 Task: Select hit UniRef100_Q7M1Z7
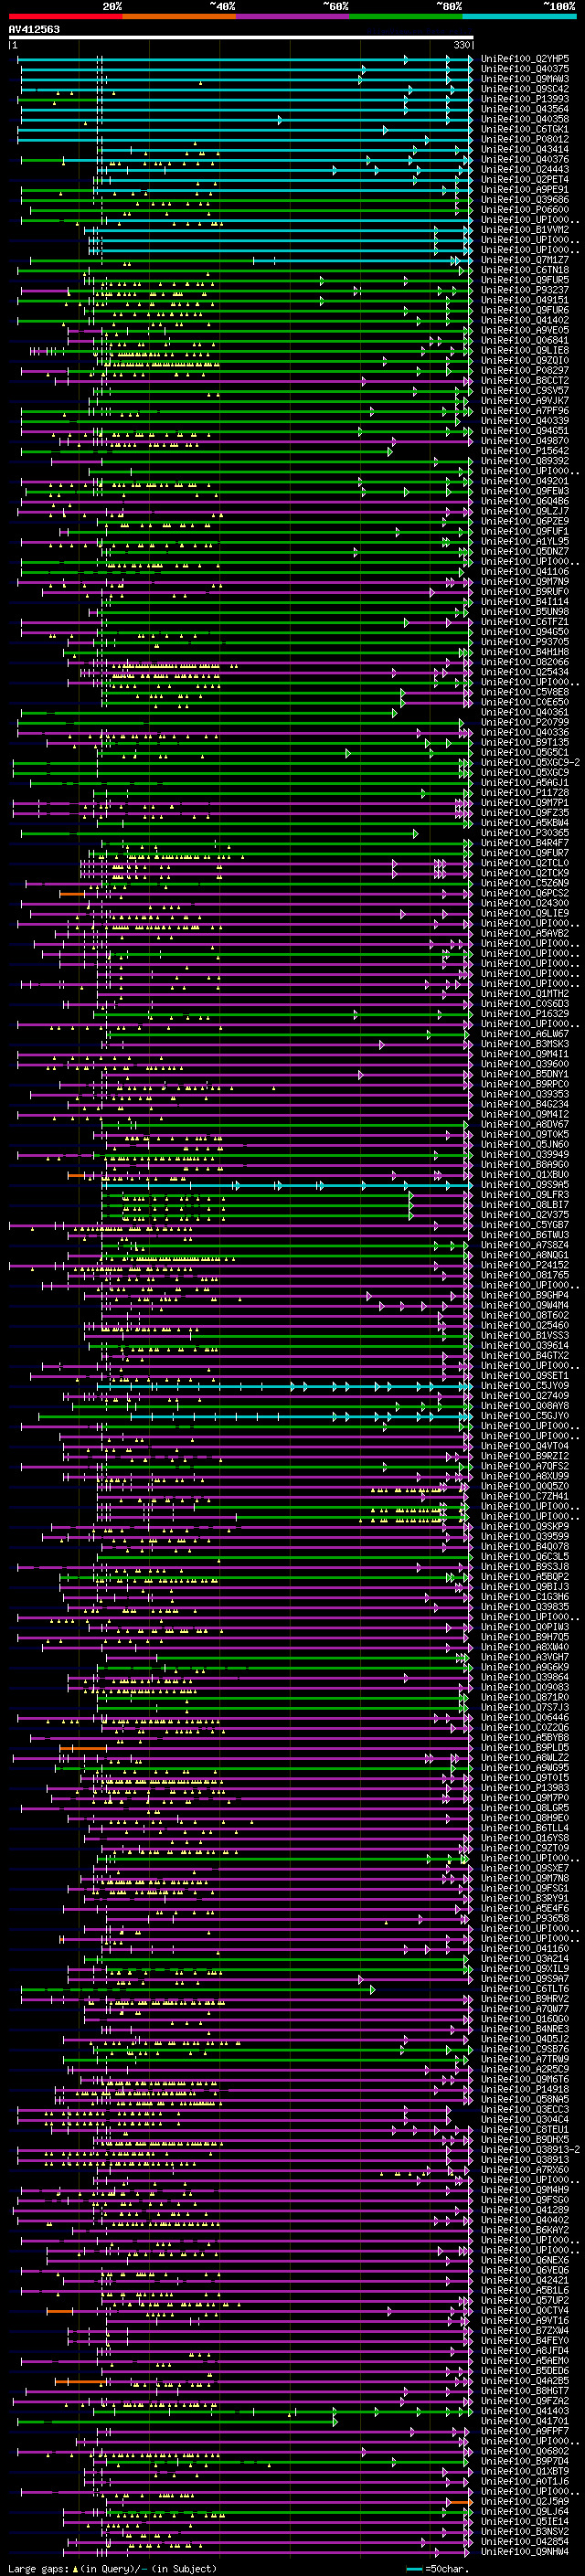point(525,260)
